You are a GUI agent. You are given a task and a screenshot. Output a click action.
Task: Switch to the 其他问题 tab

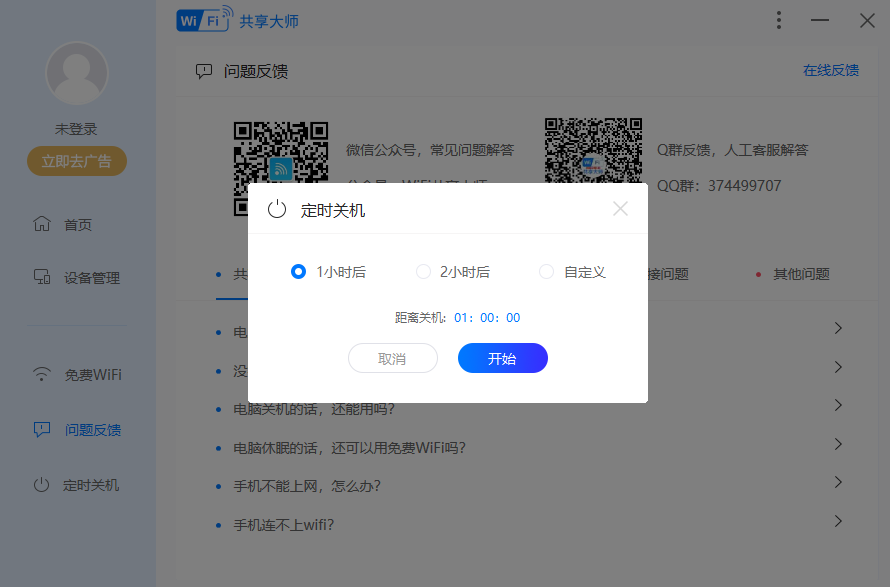pyautogui.click(x=800, y=274)
